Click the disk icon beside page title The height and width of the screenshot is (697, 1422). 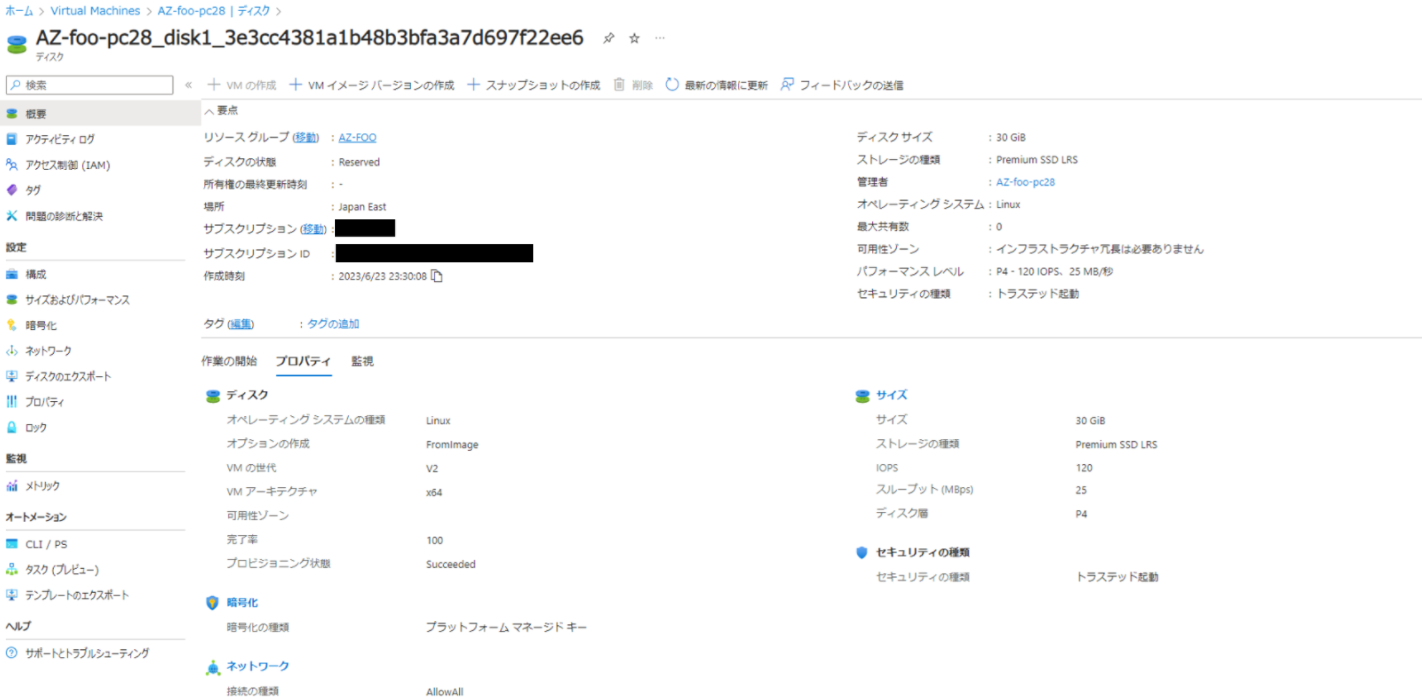(x=17, y=43)
